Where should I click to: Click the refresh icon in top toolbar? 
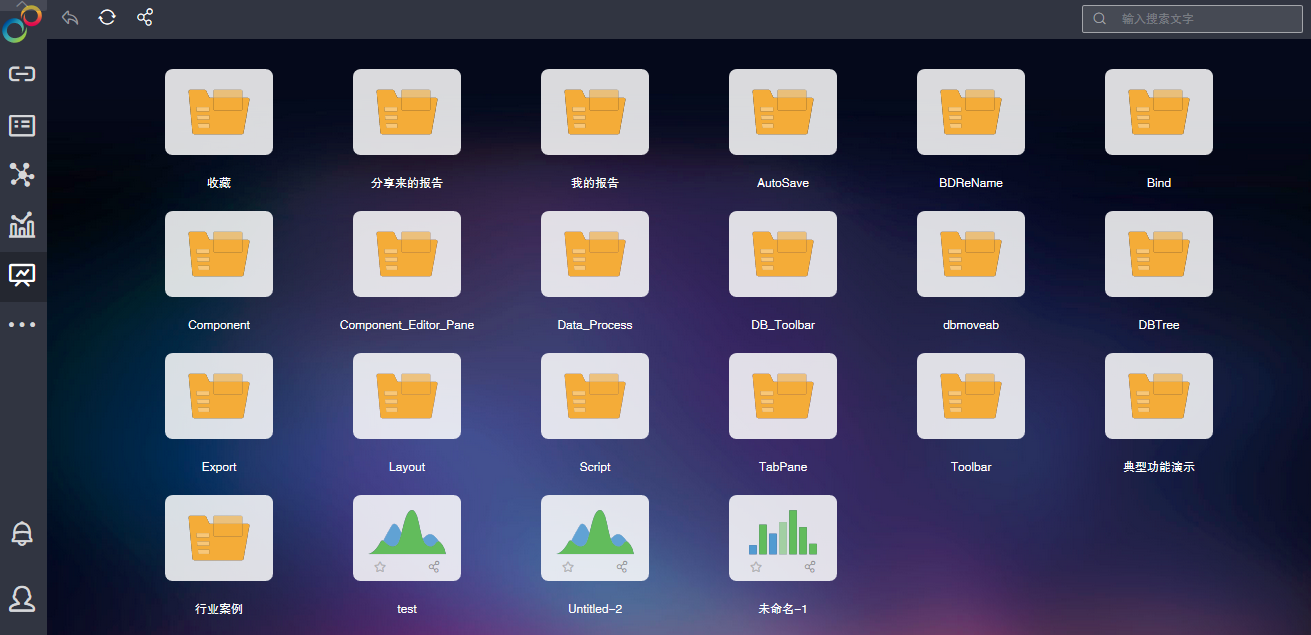click(107, 18)
